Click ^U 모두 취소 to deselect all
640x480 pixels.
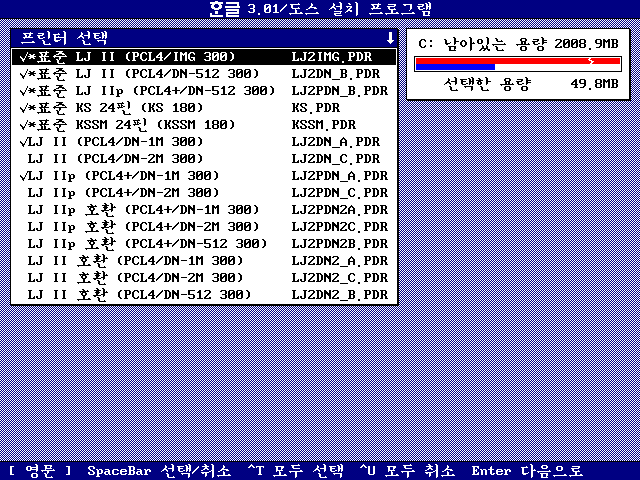click(407, 471)
